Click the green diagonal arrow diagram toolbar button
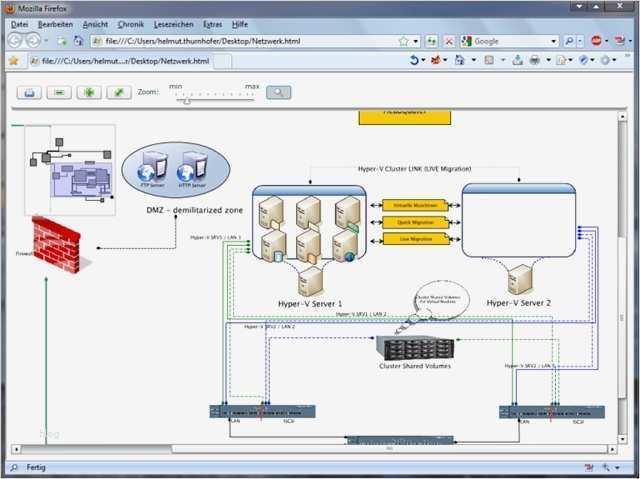The image size is (640, 479). (119, 93)
